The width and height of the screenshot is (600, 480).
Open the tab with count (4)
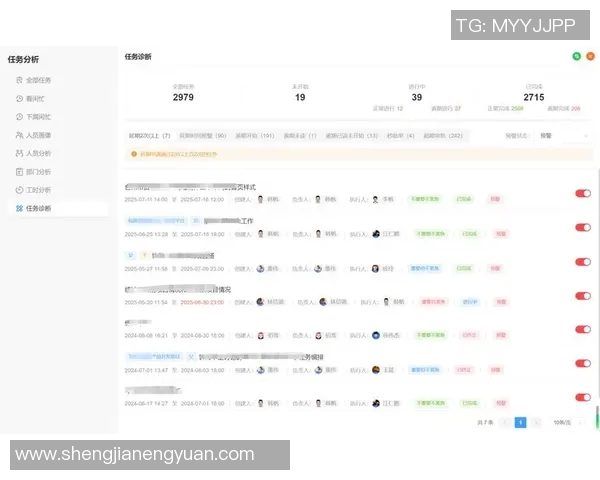pos(401,136)
